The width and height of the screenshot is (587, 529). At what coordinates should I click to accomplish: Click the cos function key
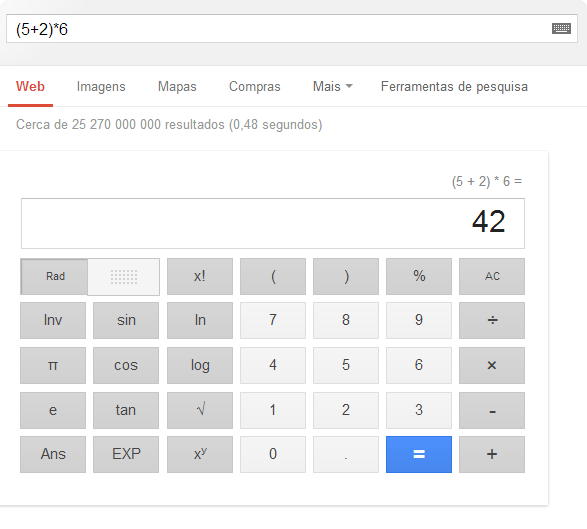[x=126, y=365]
